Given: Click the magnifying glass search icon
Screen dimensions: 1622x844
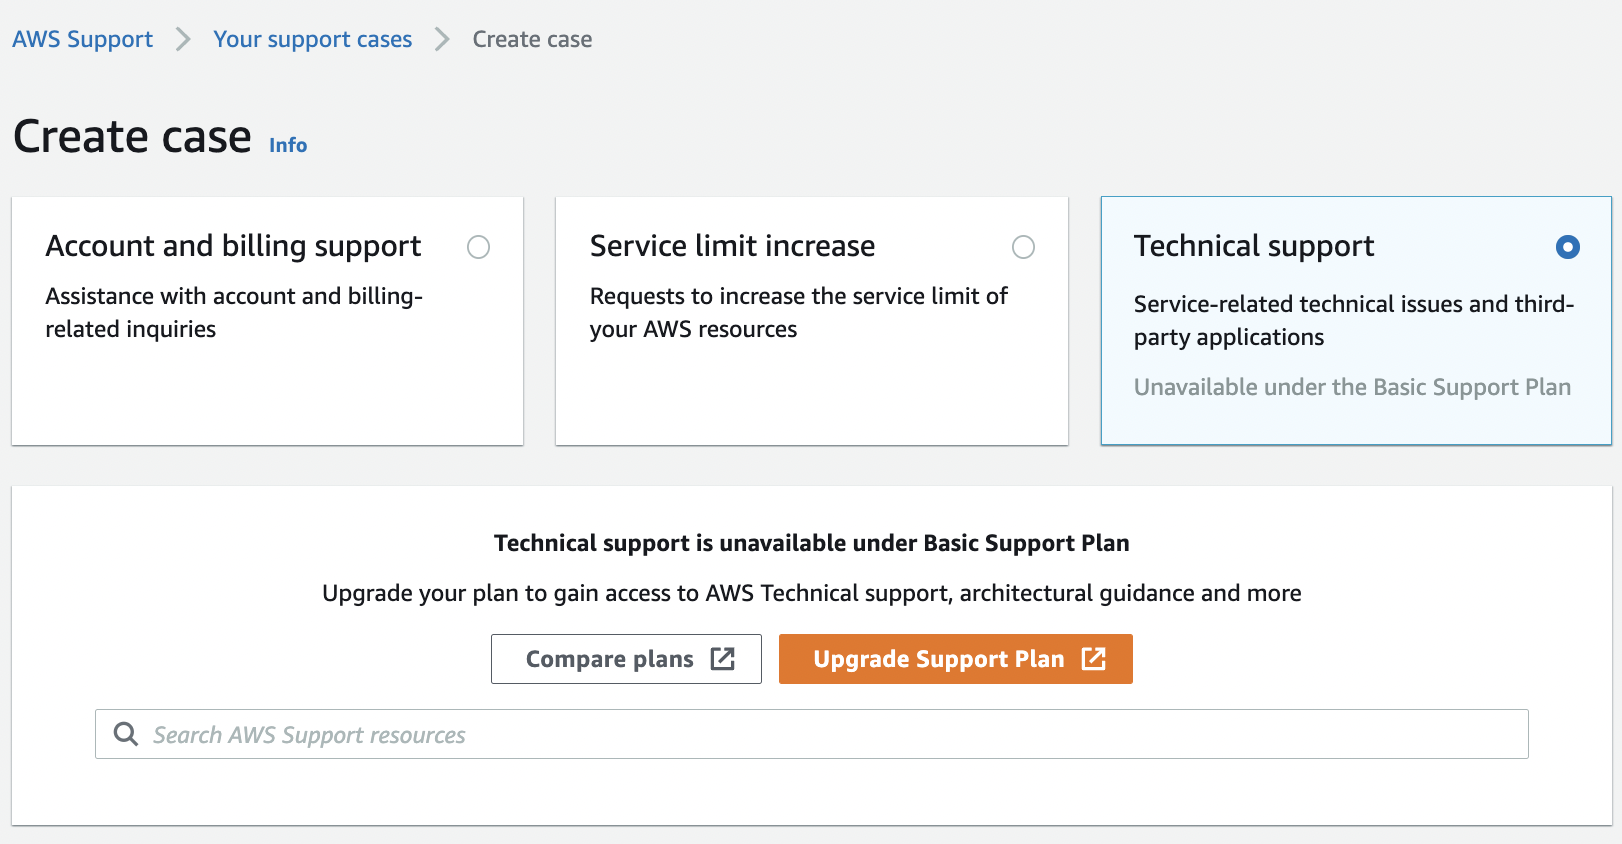Looking at the screenshot, I should (126, 734).
